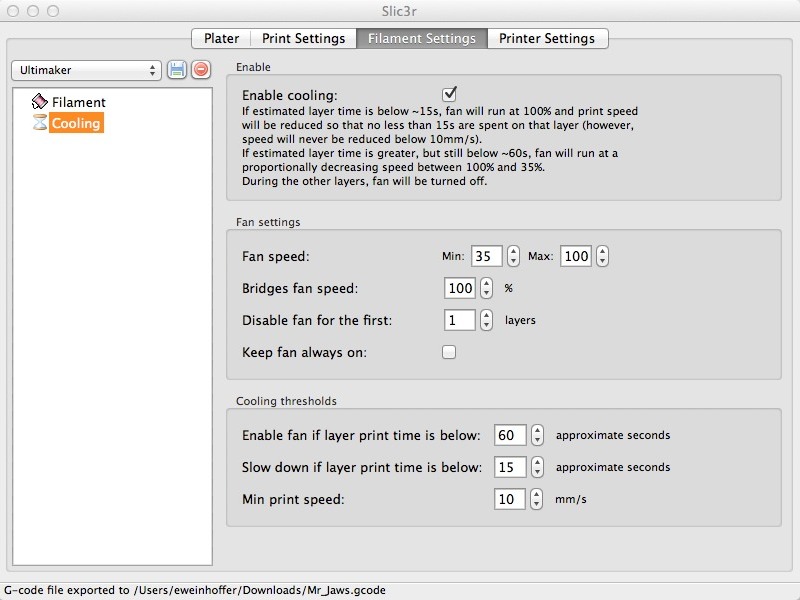
Task: Click the Cooling thresholds section heading
Action: coord(286,401)
